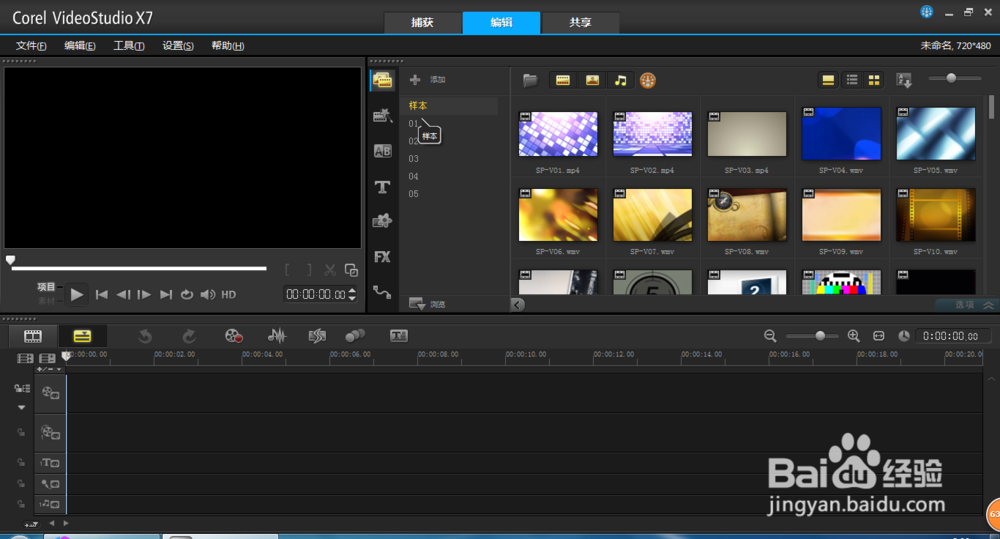The height and width of the screenshot is (539, 1000).
Task: Open the system volume control
Action: (208, 295)
